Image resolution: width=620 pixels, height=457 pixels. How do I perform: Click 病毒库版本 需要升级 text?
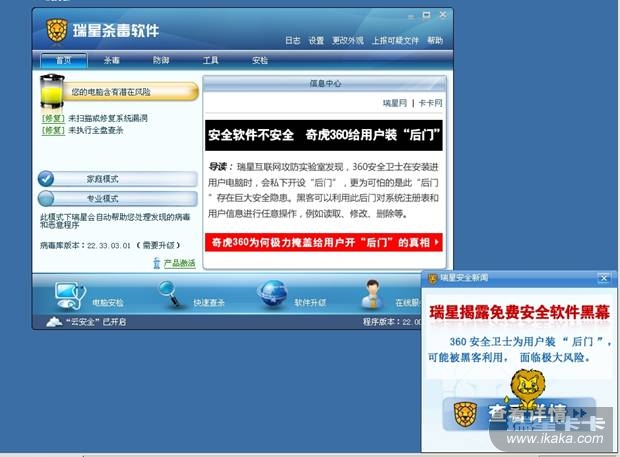tap(110, 245)
